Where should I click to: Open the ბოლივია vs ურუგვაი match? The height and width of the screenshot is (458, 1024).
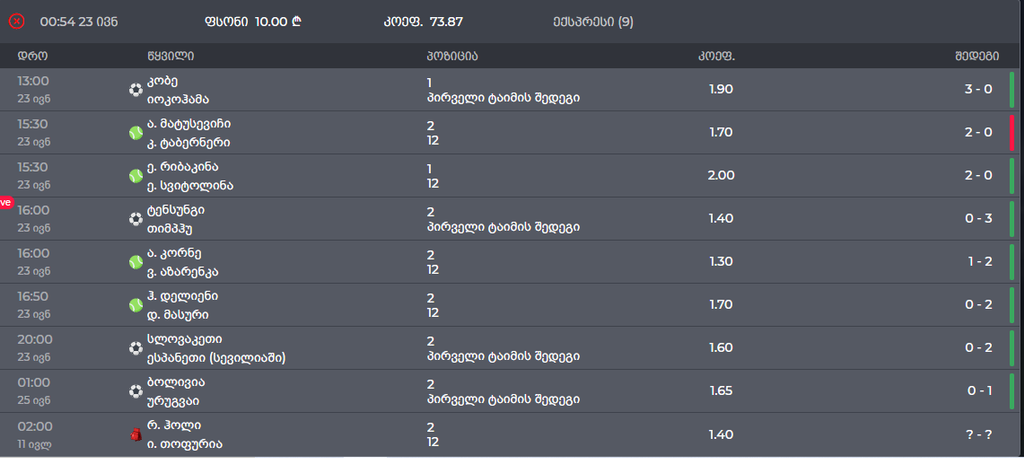tap(174, 391)
